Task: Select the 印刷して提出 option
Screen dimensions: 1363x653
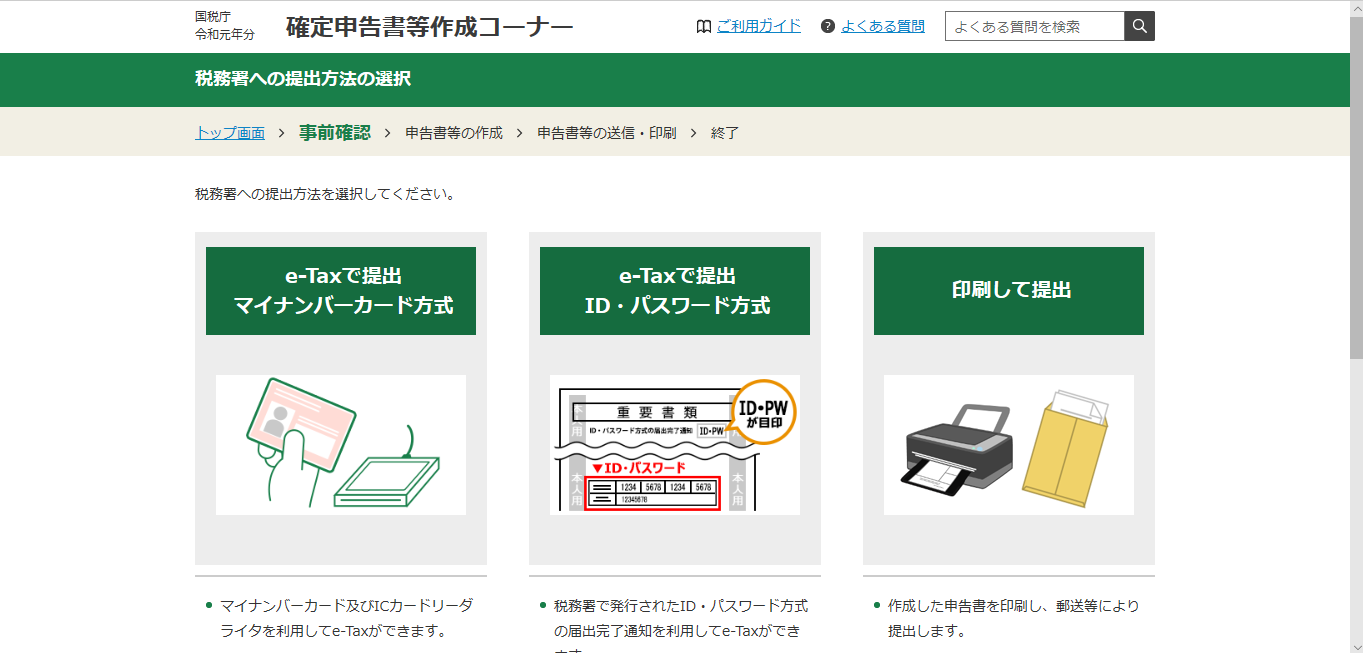Action: click(1008, 290)
